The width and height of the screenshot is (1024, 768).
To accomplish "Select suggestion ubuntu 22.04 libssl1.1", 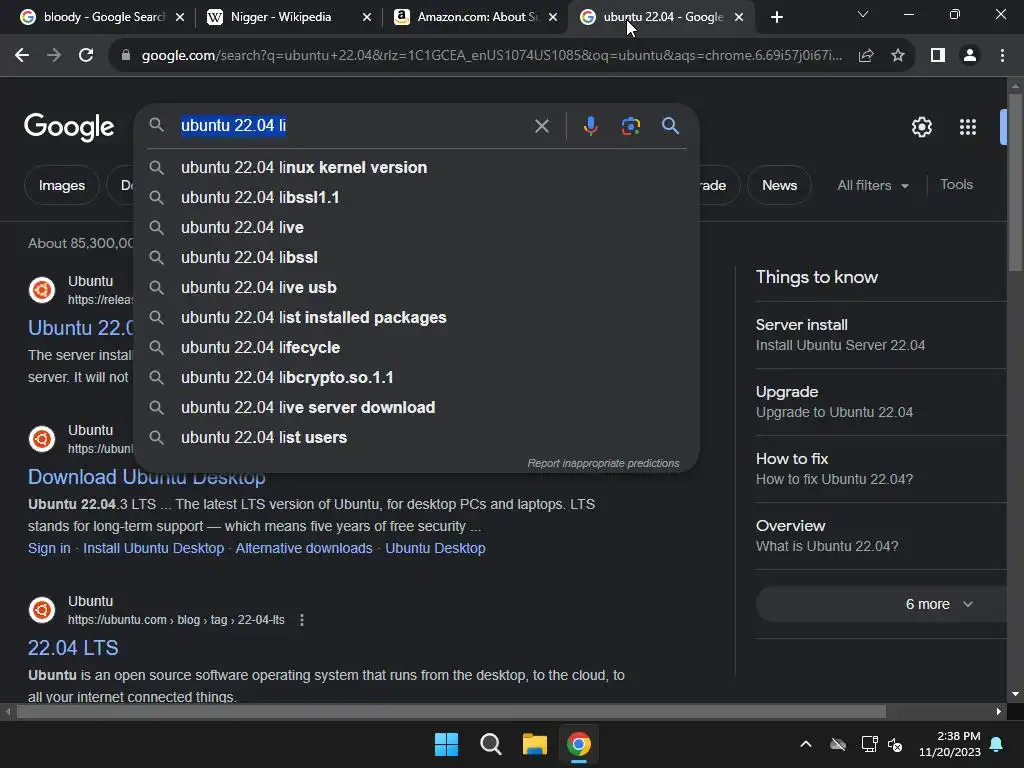I will pos(416,197).
